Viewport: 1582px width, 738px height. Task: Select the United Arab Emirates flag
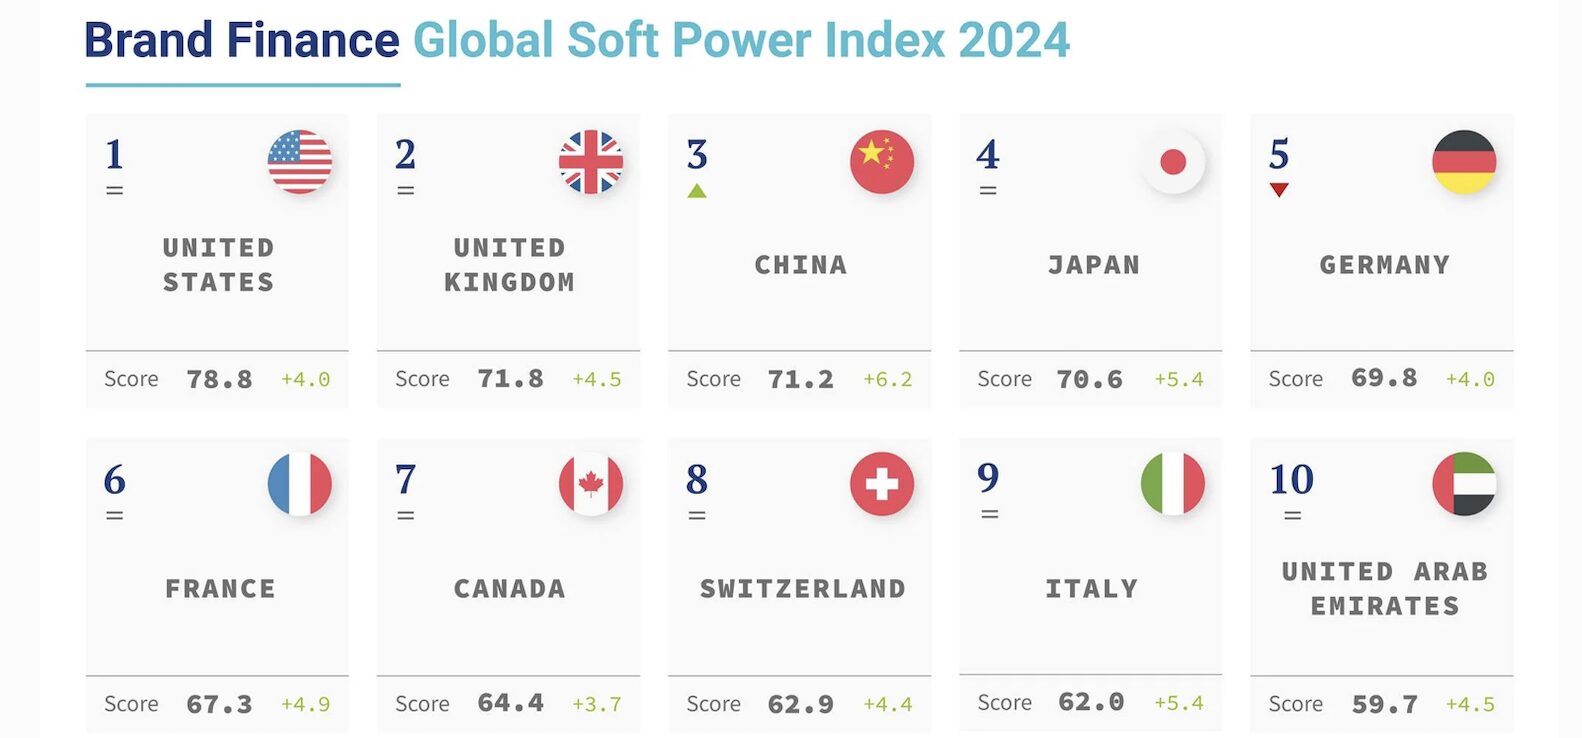[x=1464, y=484]
